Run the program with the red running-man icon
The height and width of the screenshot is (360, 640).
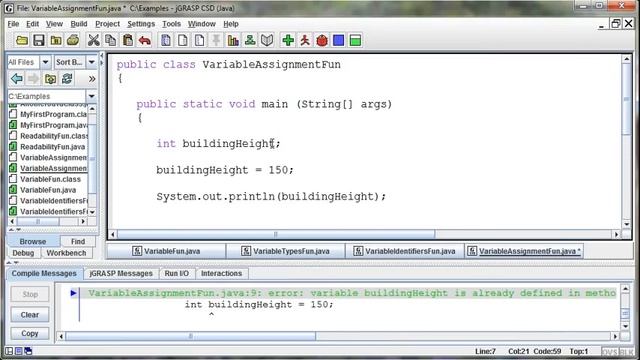tap(305, 40)
